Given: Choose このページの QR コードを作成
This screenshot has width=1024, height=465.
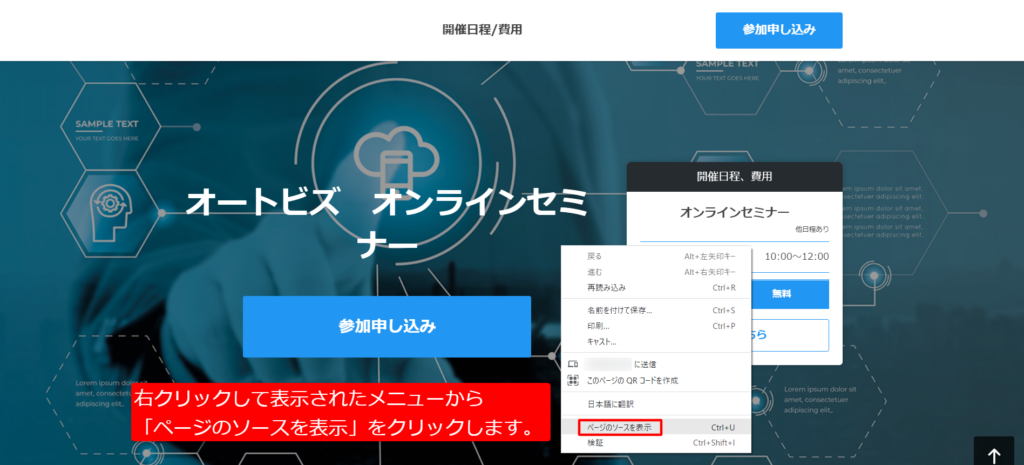Looking at the screenshot, I should coord(656,380).
